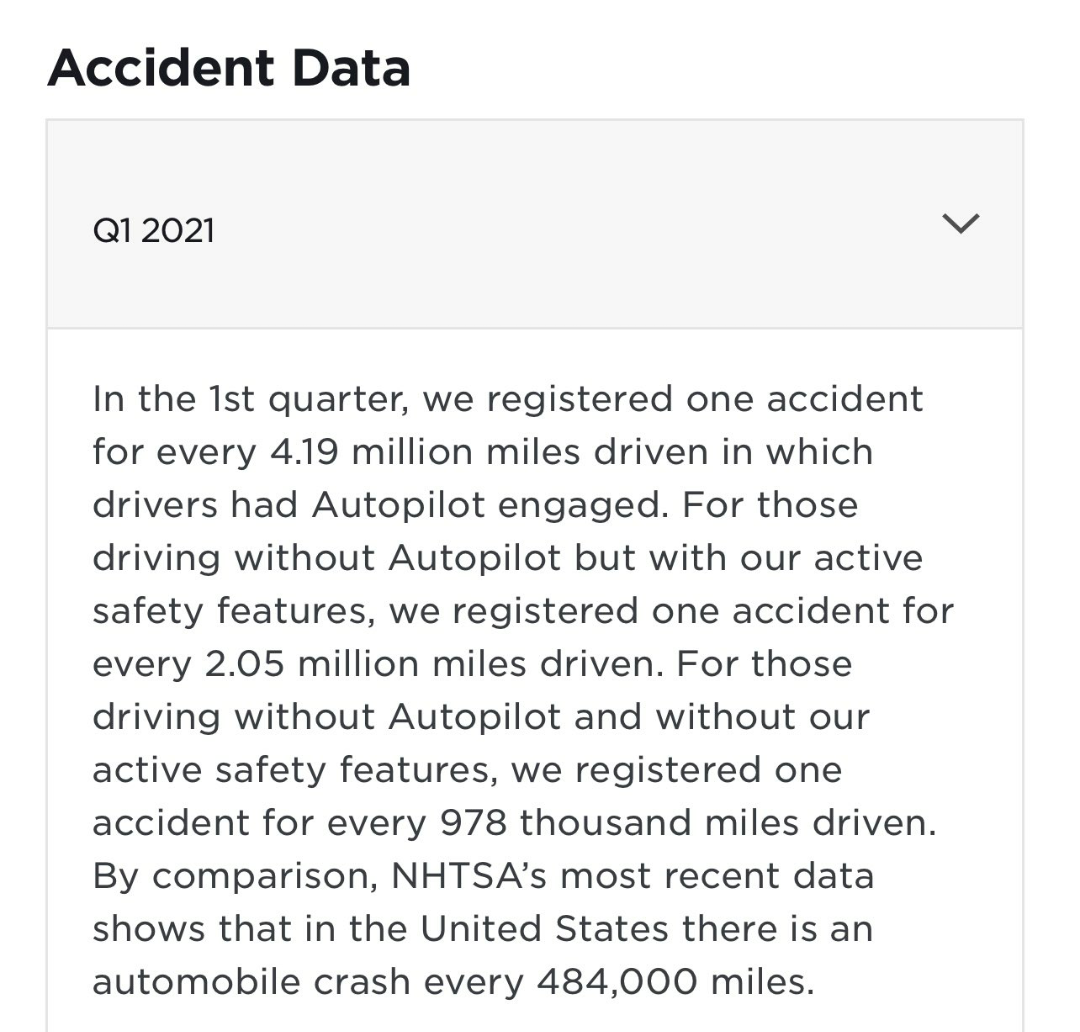
Task: Select the Q1 2021 label text
Action: (x=154, y=230)
